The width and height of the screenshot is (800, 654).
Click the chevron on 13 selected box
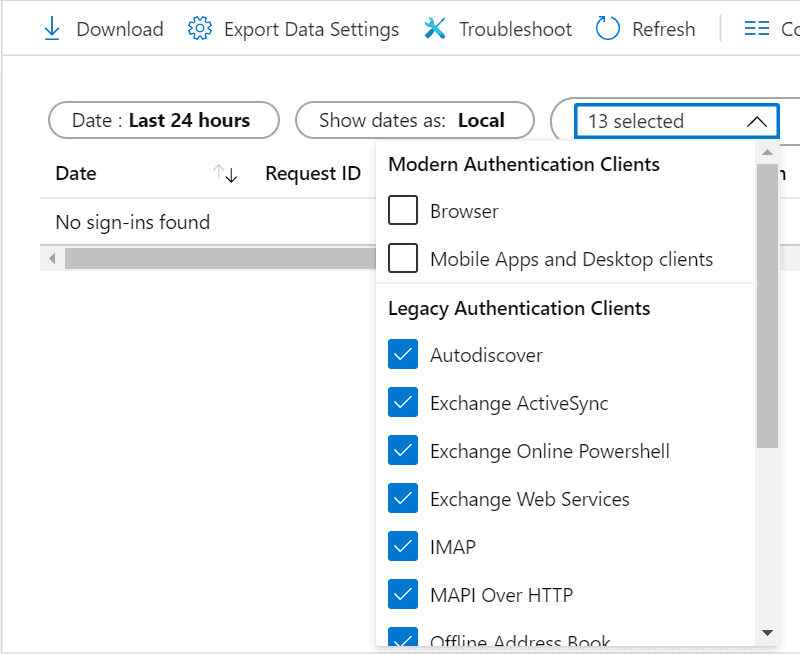tap(757, 122)
